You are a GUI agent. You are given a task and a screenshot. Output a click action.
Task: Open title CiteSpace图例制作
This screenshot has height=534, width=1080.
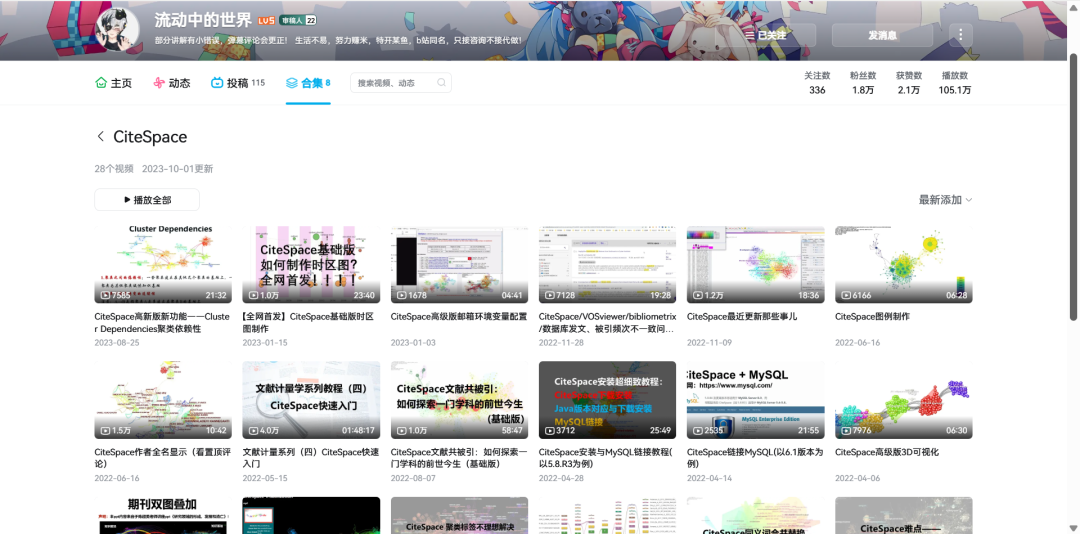872,317
